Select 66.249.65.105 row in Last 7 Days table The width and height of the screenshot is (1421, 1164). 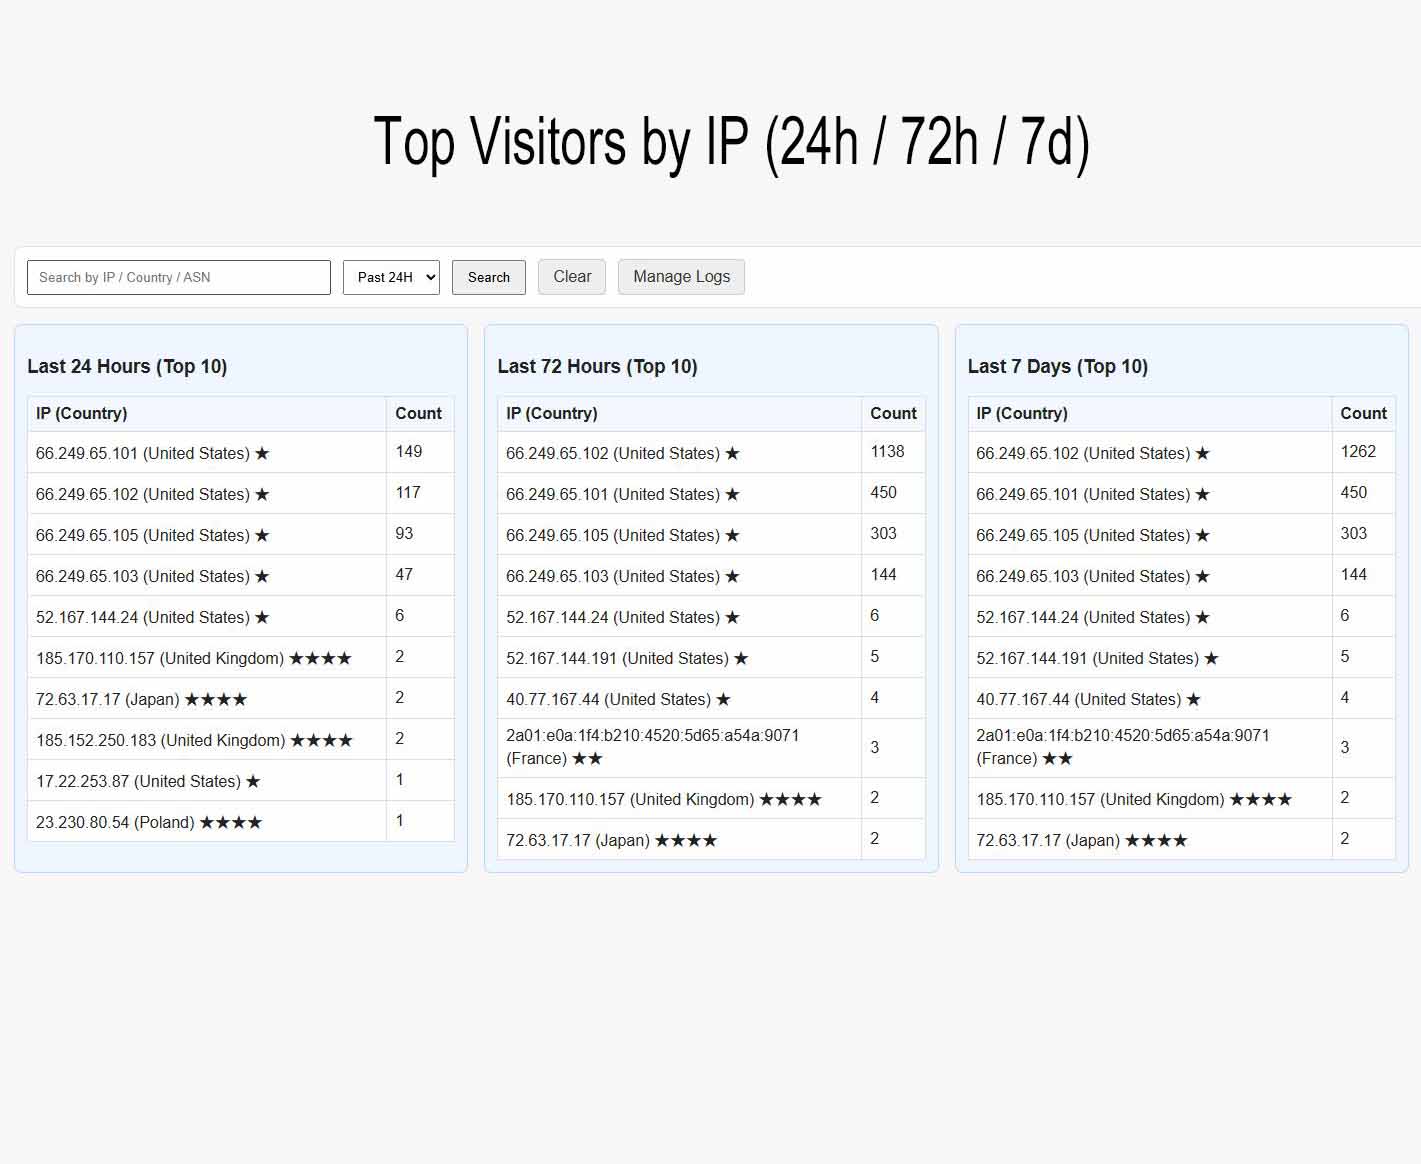(1181, 534)
